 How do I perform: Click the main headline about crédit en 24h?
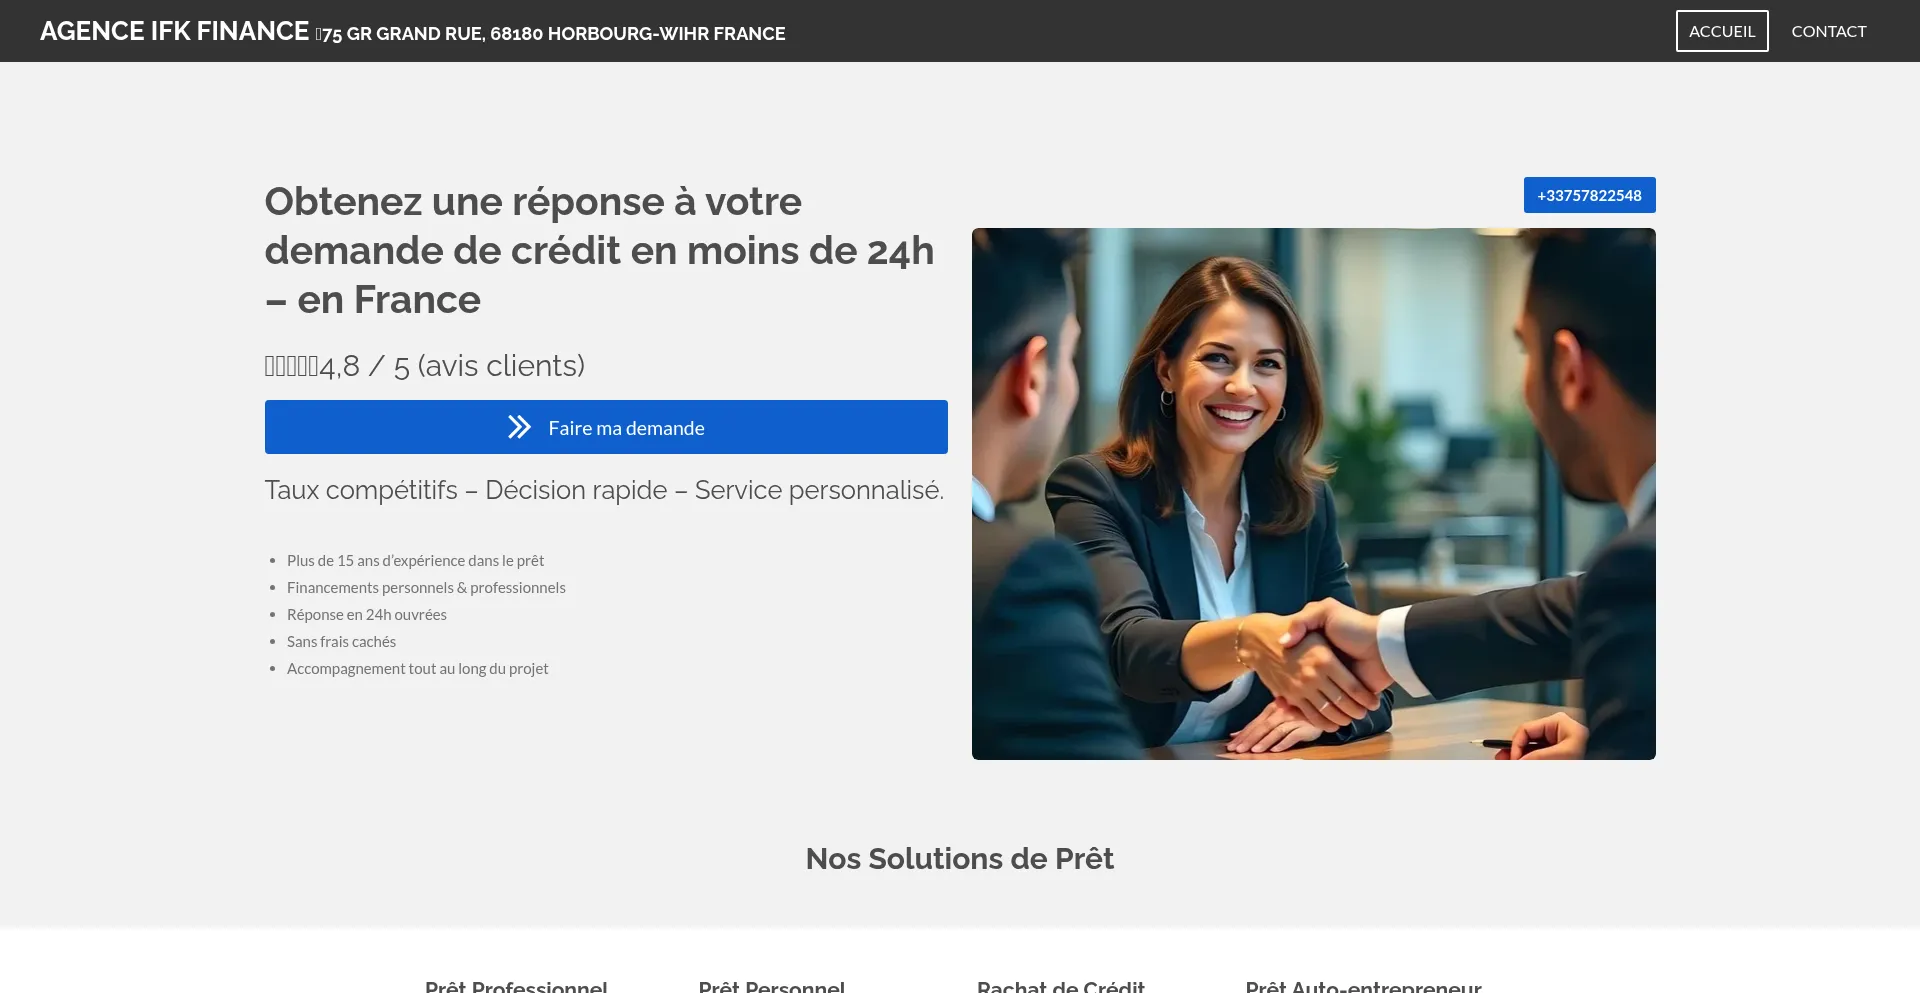[x=600, y=250]
